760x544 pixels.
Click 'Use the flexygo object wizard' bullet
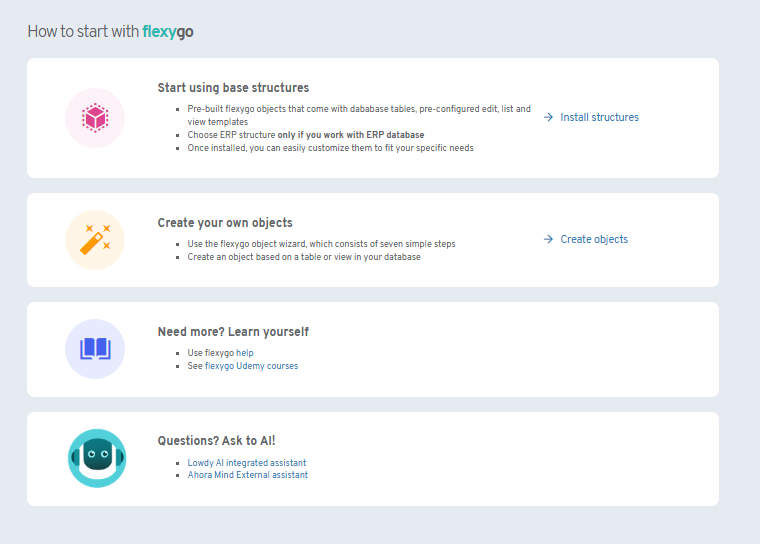[321, 244]
